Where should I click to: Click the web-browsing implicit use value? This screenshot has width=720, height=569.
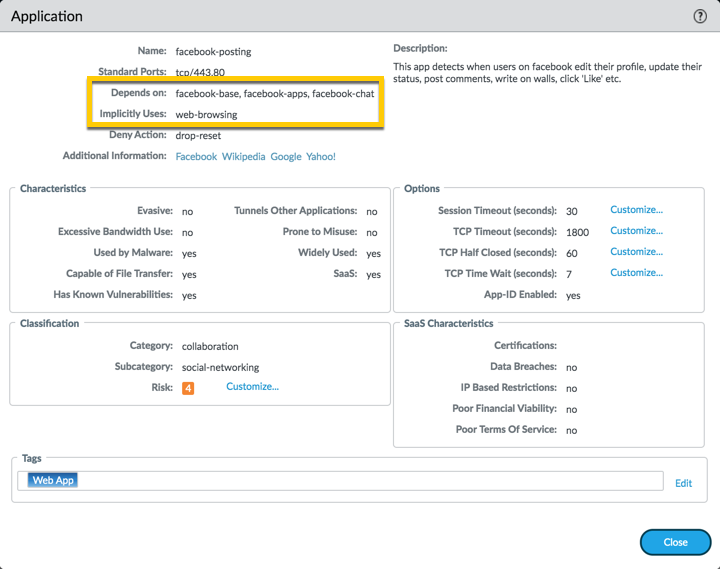(x=206, y=114)
